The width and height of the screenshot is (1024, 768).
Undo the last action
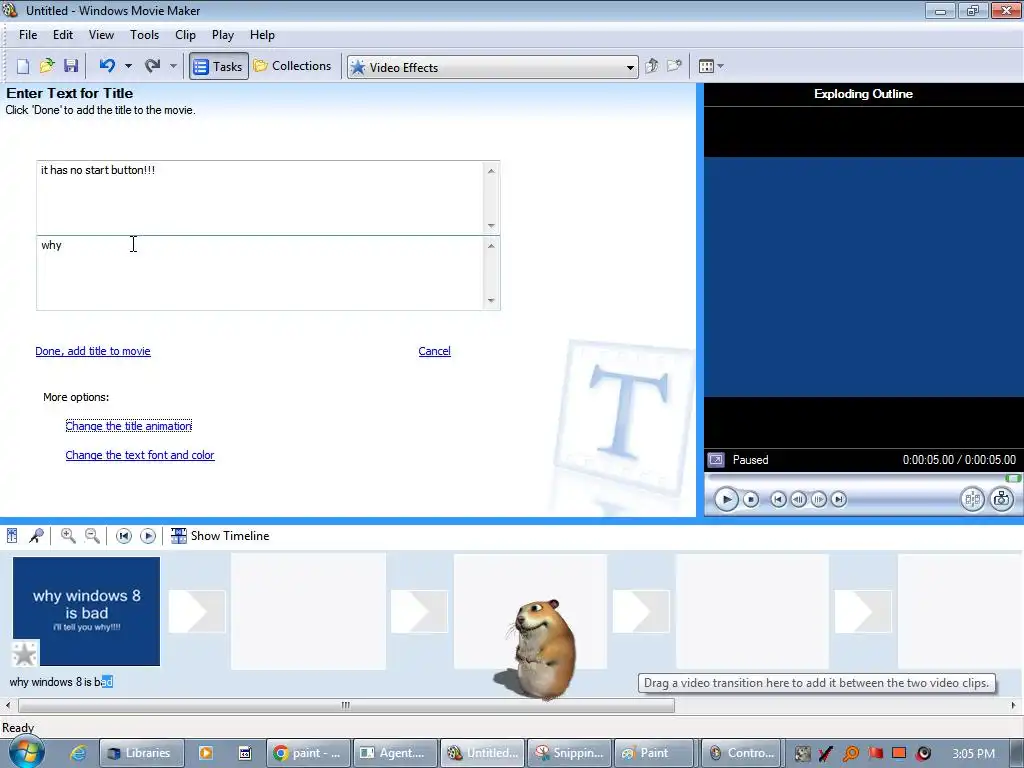tap(107, 66)
